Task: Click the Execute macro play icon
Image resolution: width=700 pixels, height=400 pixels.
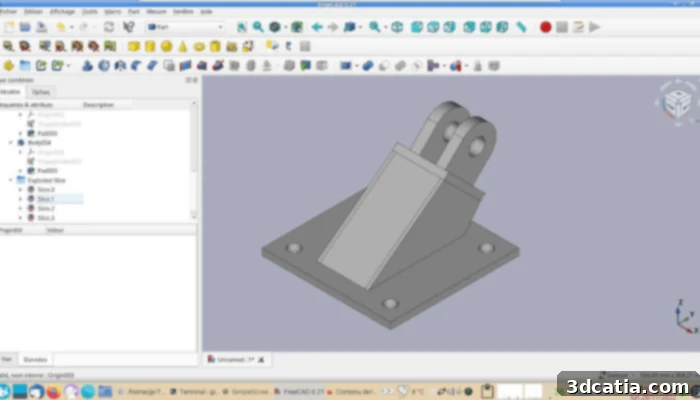Action: point(595,27)
